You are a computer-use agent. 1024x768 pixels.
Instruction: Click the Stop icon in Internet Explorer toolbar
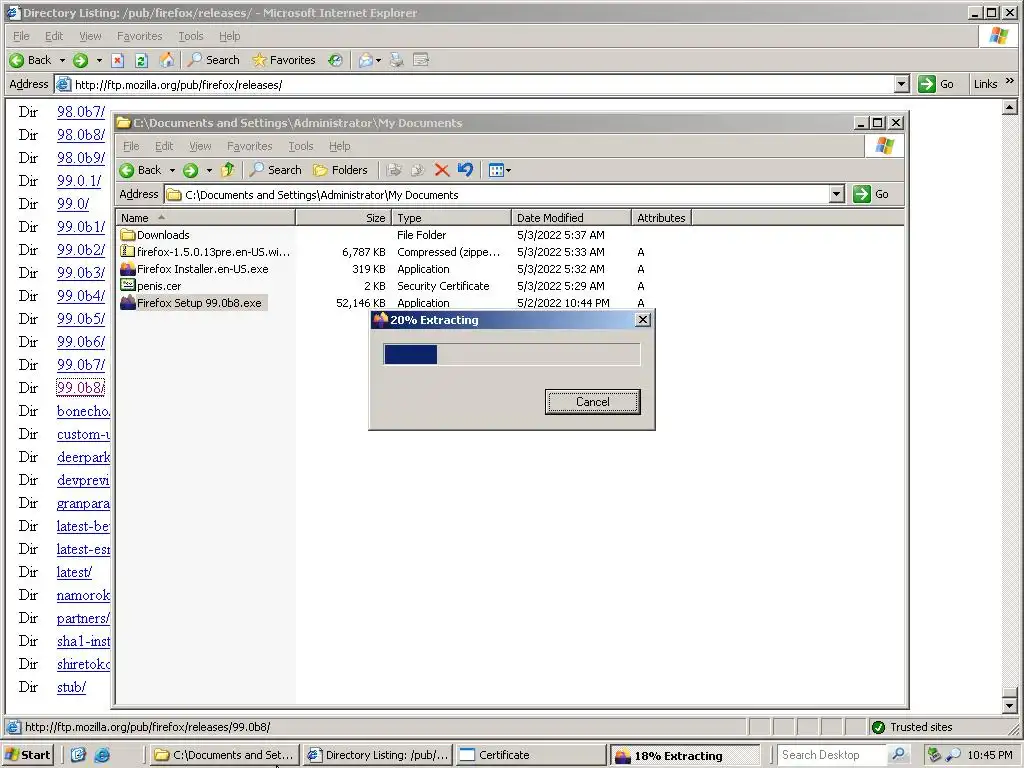coord(118,60)
